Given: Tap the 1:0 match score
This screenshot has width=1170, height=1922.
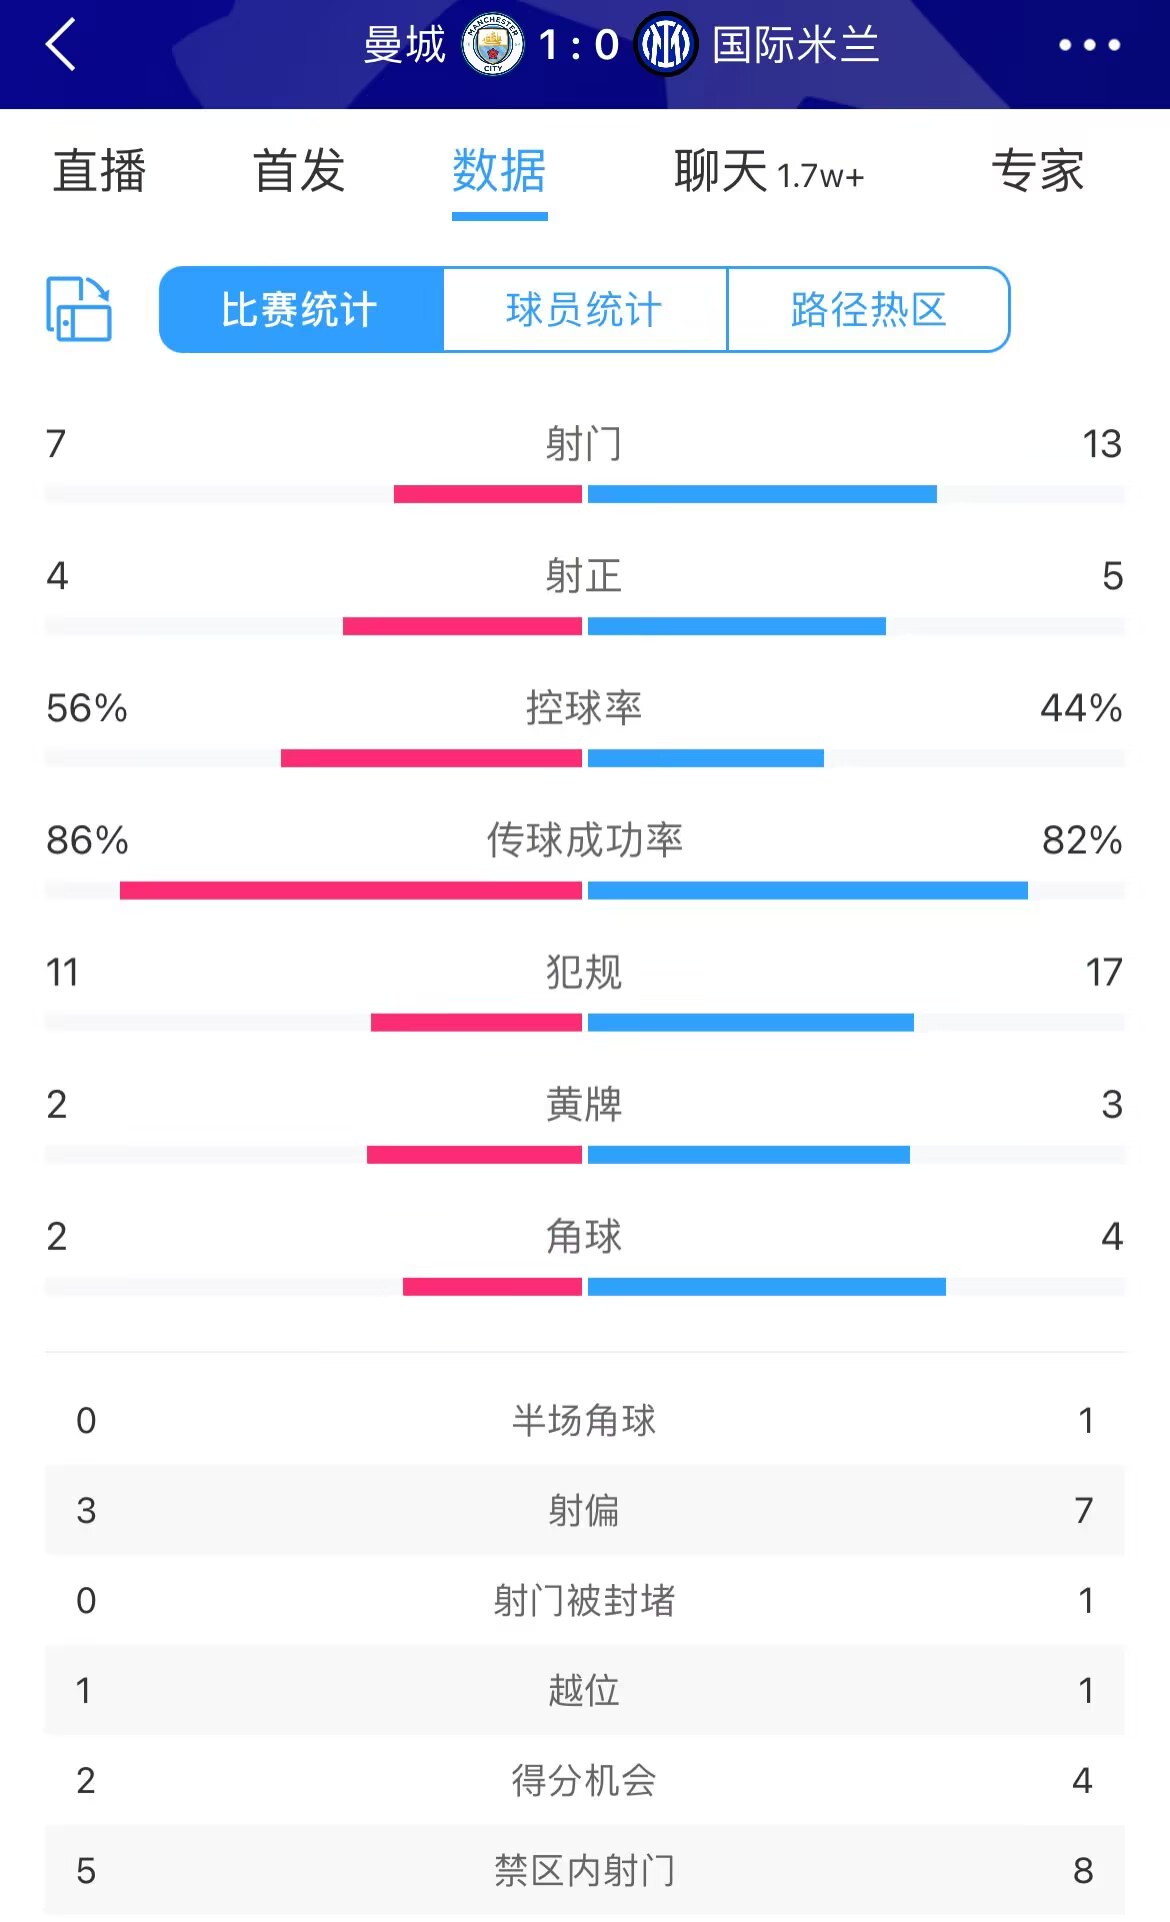Looking at the screenshot, I should [579, 45].
